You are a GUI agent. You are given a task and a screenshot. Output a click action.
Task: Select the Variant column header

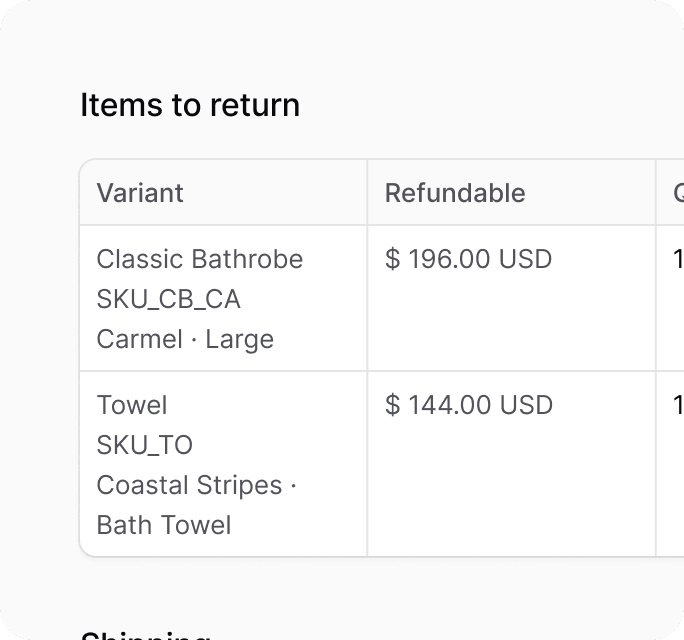click(140, 193)
